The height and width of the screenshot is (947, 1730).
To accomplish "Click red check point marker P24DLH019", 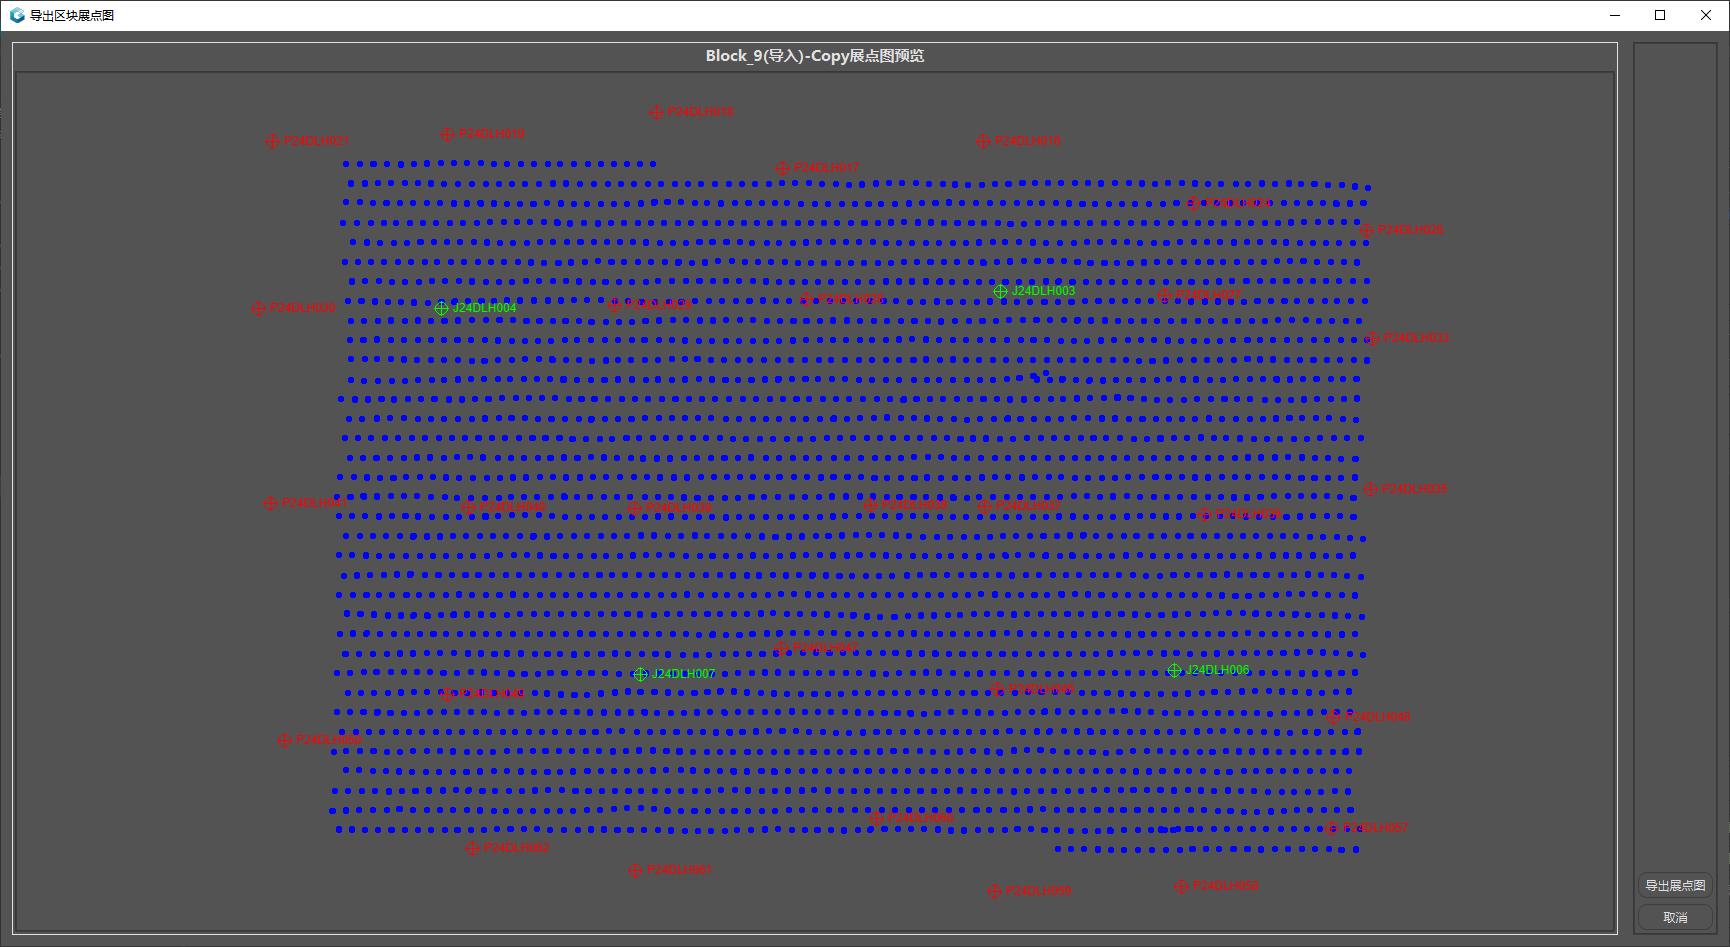I will (x=447, y=134).
